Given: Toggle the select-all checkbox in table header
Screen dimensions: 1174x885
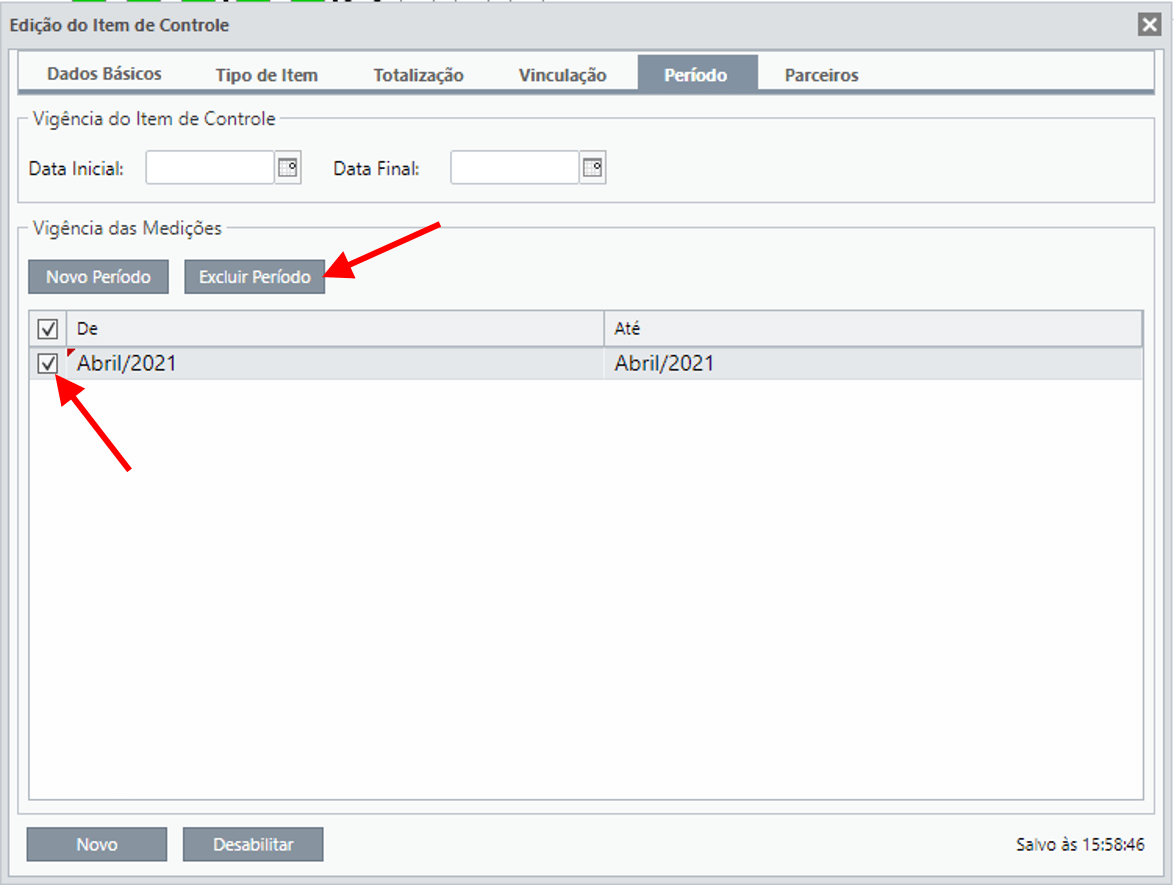Looking at the screenshot, I should [48, 329].
